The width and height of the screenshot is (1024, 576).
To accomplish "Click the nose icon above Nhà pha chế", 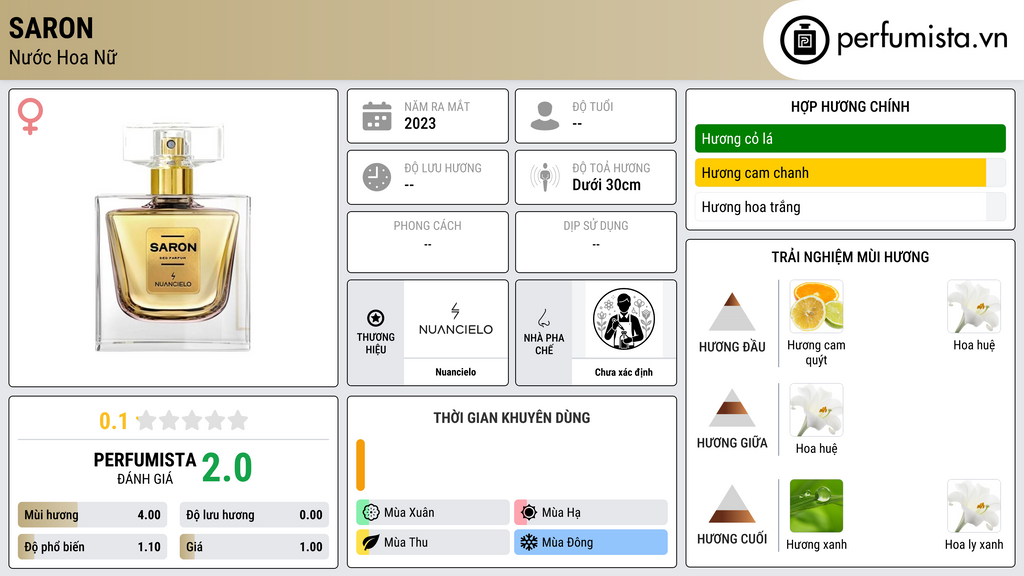I will (x=543, y=318).
